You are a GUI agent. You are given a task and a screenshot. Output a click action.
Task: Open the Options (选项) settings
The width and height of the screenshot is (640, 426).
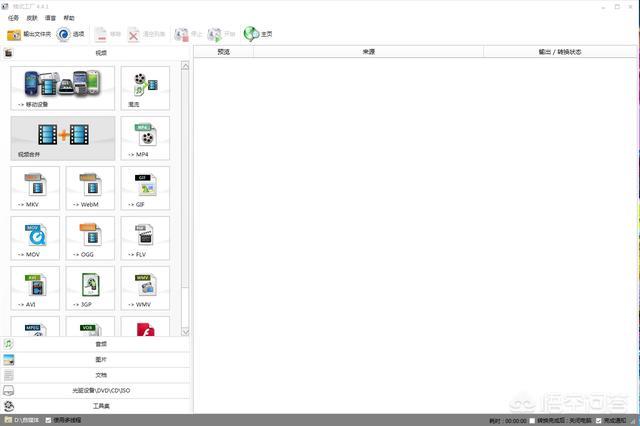[70, 34]
